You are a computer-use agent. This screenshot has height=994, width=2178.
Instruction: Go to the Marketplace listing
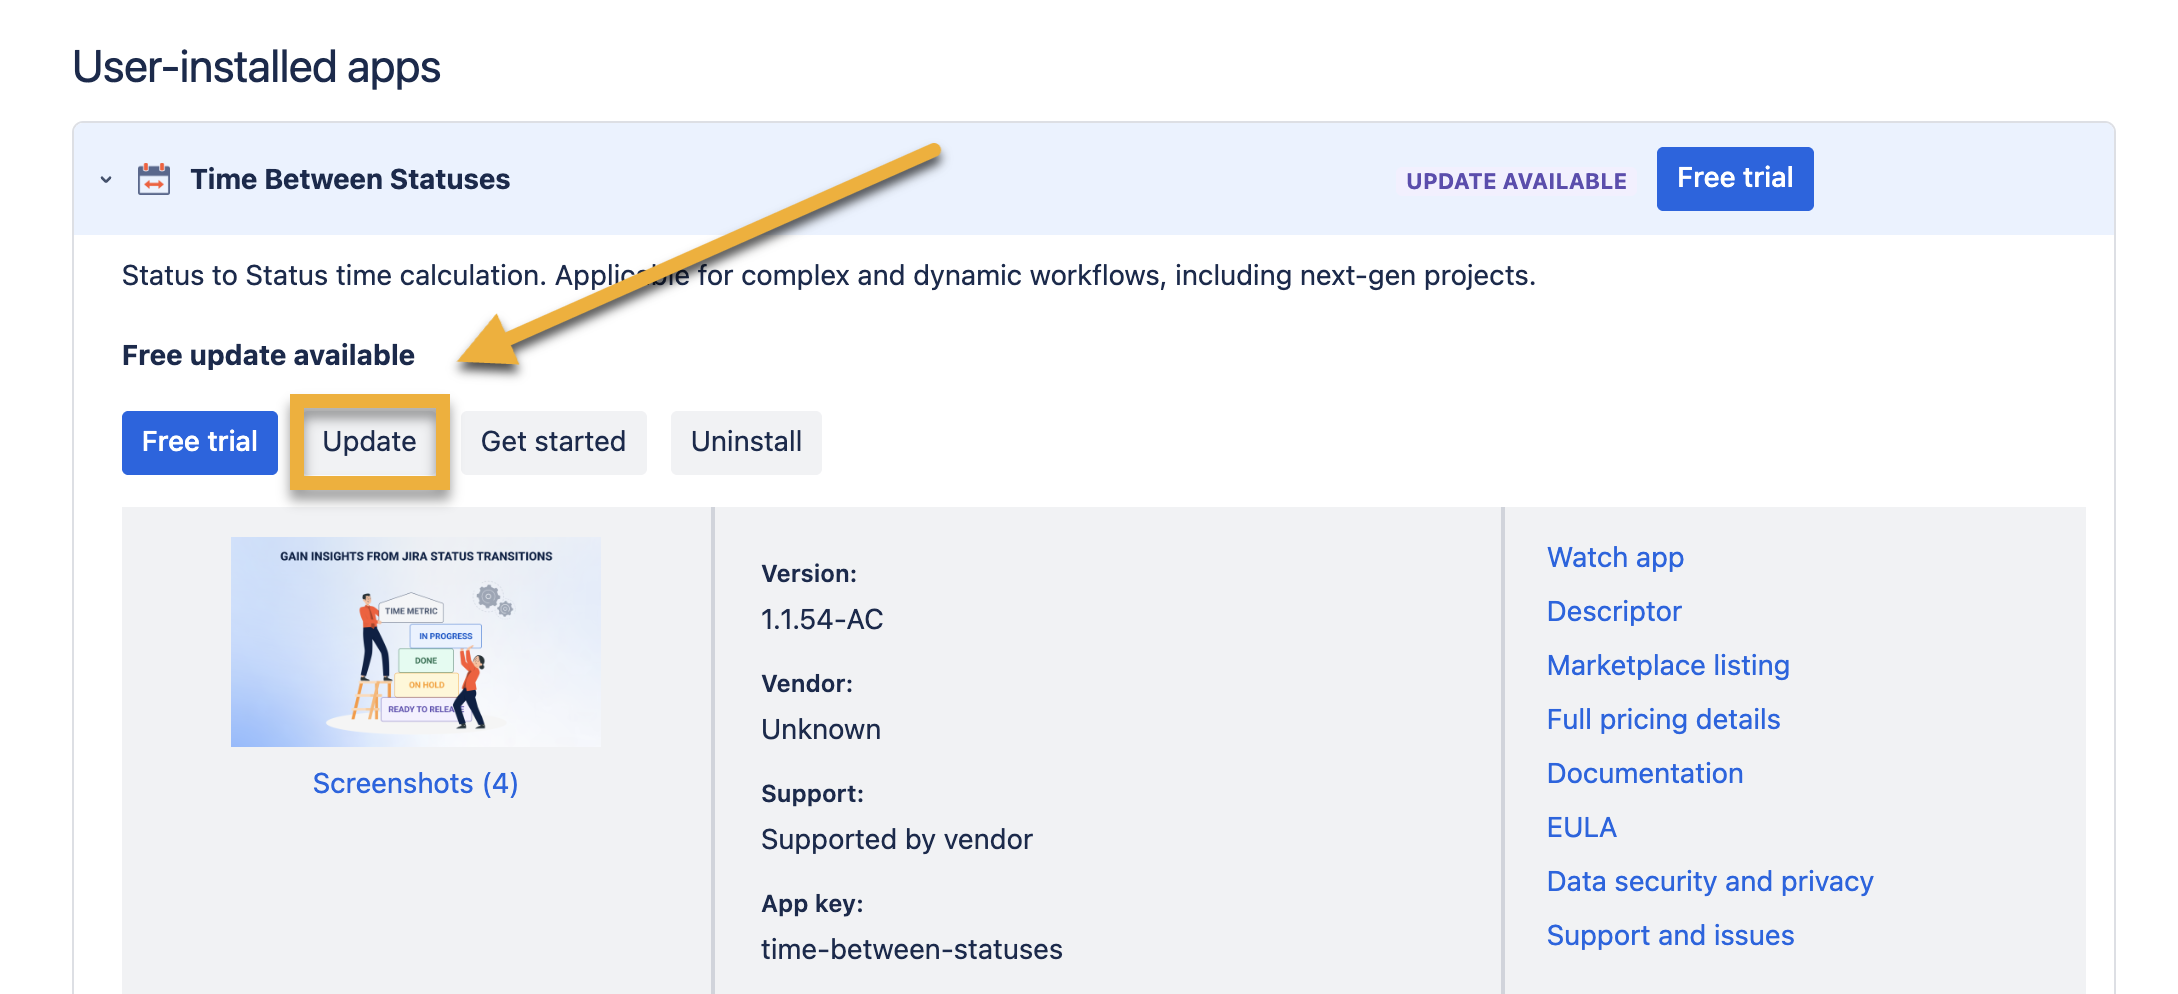[x=1667, y=666]
